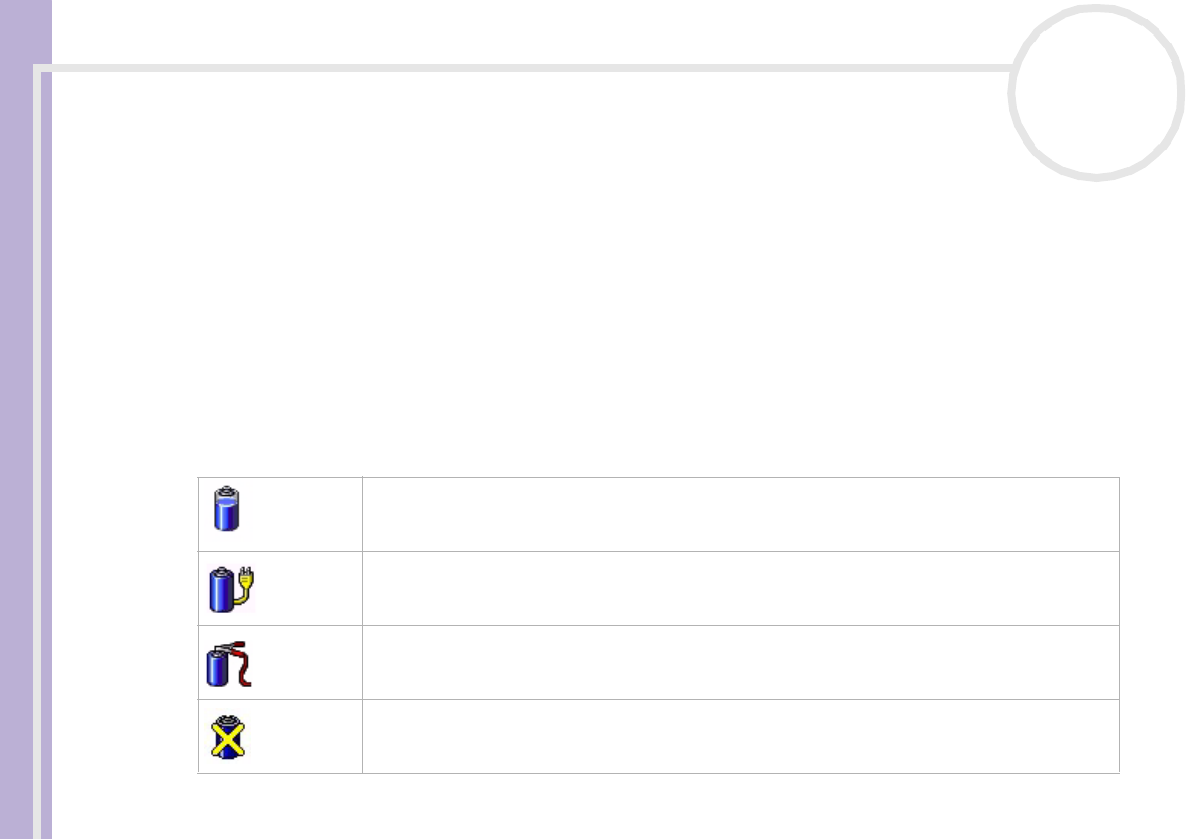The image size is (1186, 839).
Task: Click the gray horizontal header line
Action: tap(526, 68)
